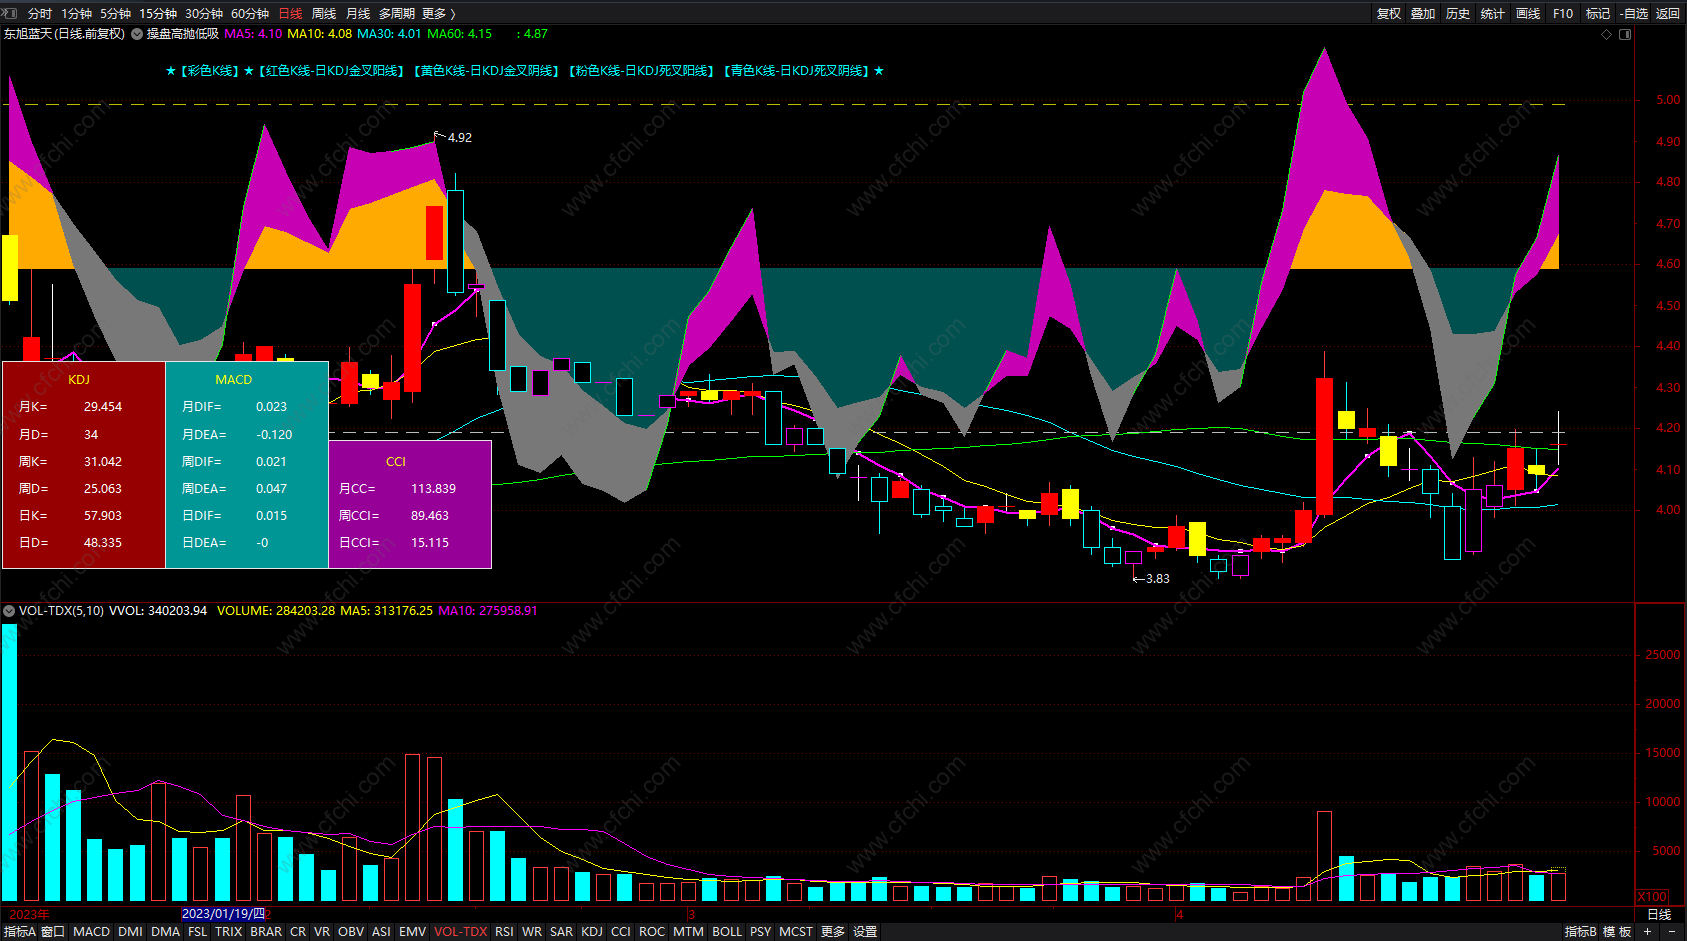Image resolution: width=1687 pixels, height=941 pixels.
Task: Click the X100 volume scale label
Action: pos(1653,897)
